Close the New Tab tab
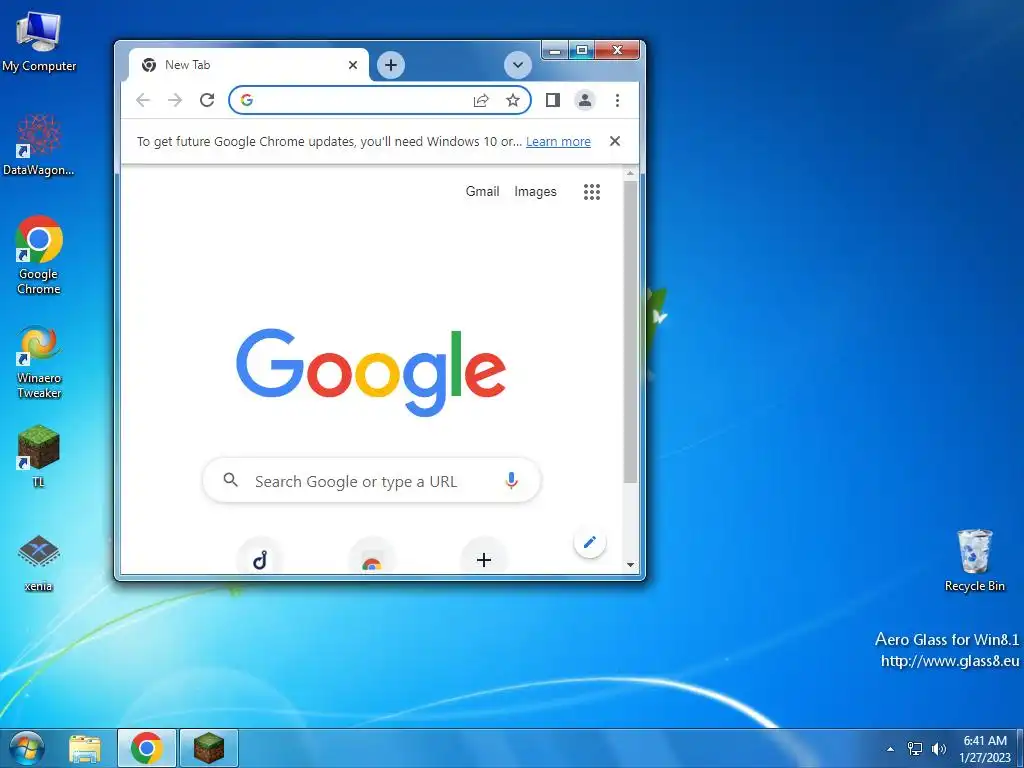 point(353,65)
